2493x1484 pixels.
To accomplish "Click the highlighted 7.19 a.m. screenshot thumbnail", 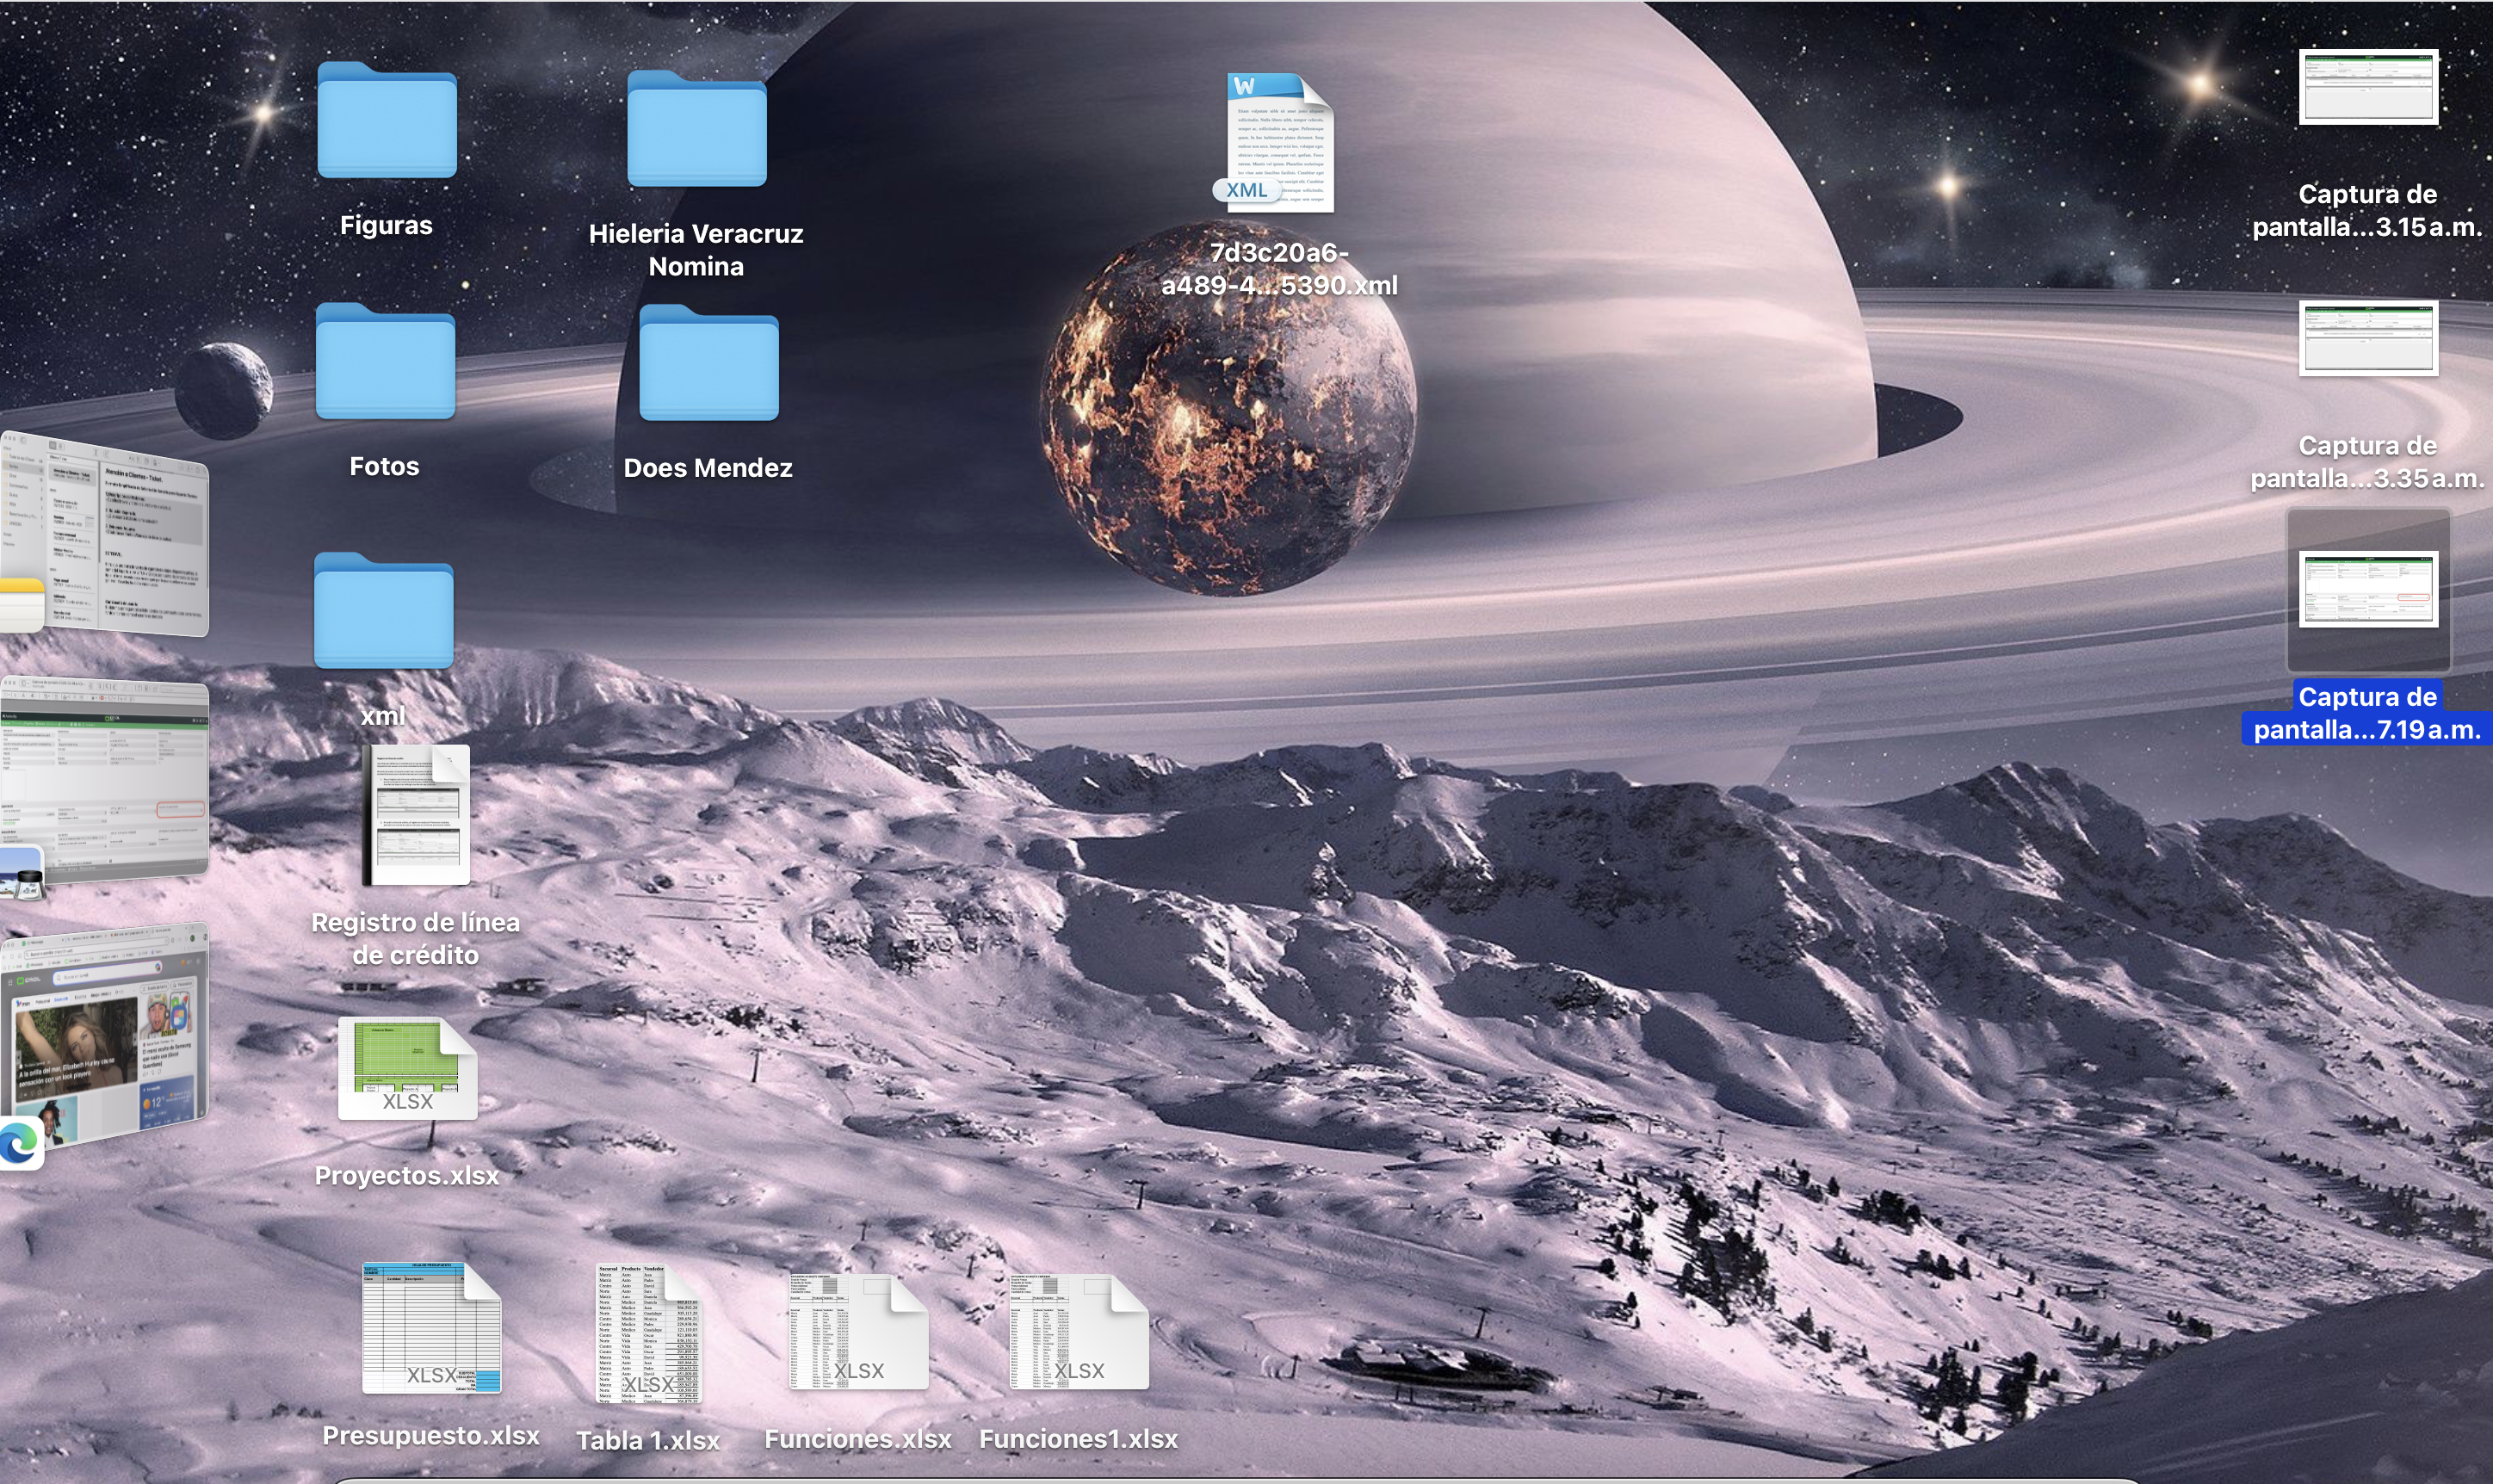I will [x=2367, y=589].
